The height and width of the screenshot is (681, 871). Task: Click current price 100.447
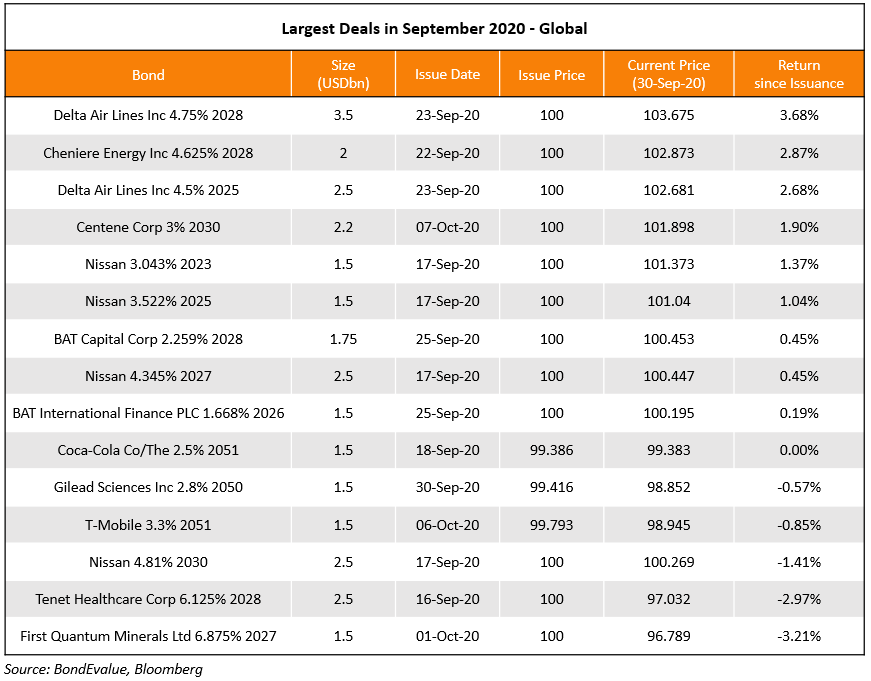coord(669,376)
